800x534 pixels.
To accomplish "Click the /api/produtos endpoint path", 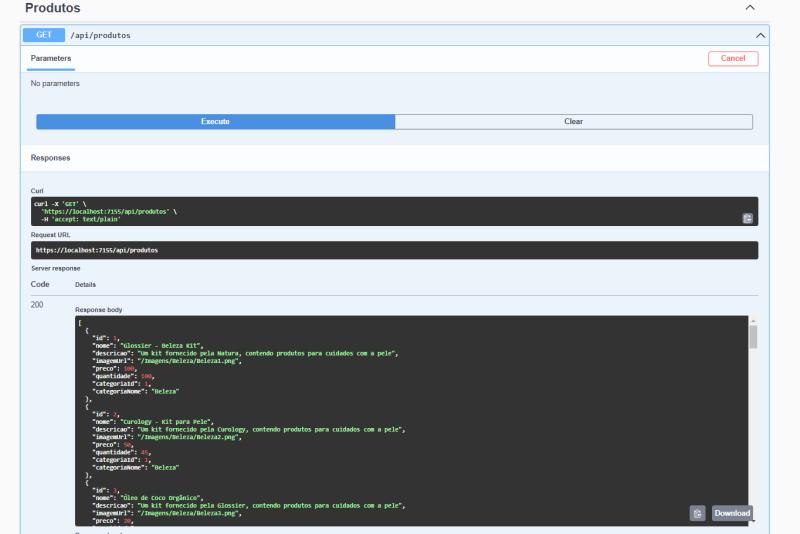I will pos(101,35).
